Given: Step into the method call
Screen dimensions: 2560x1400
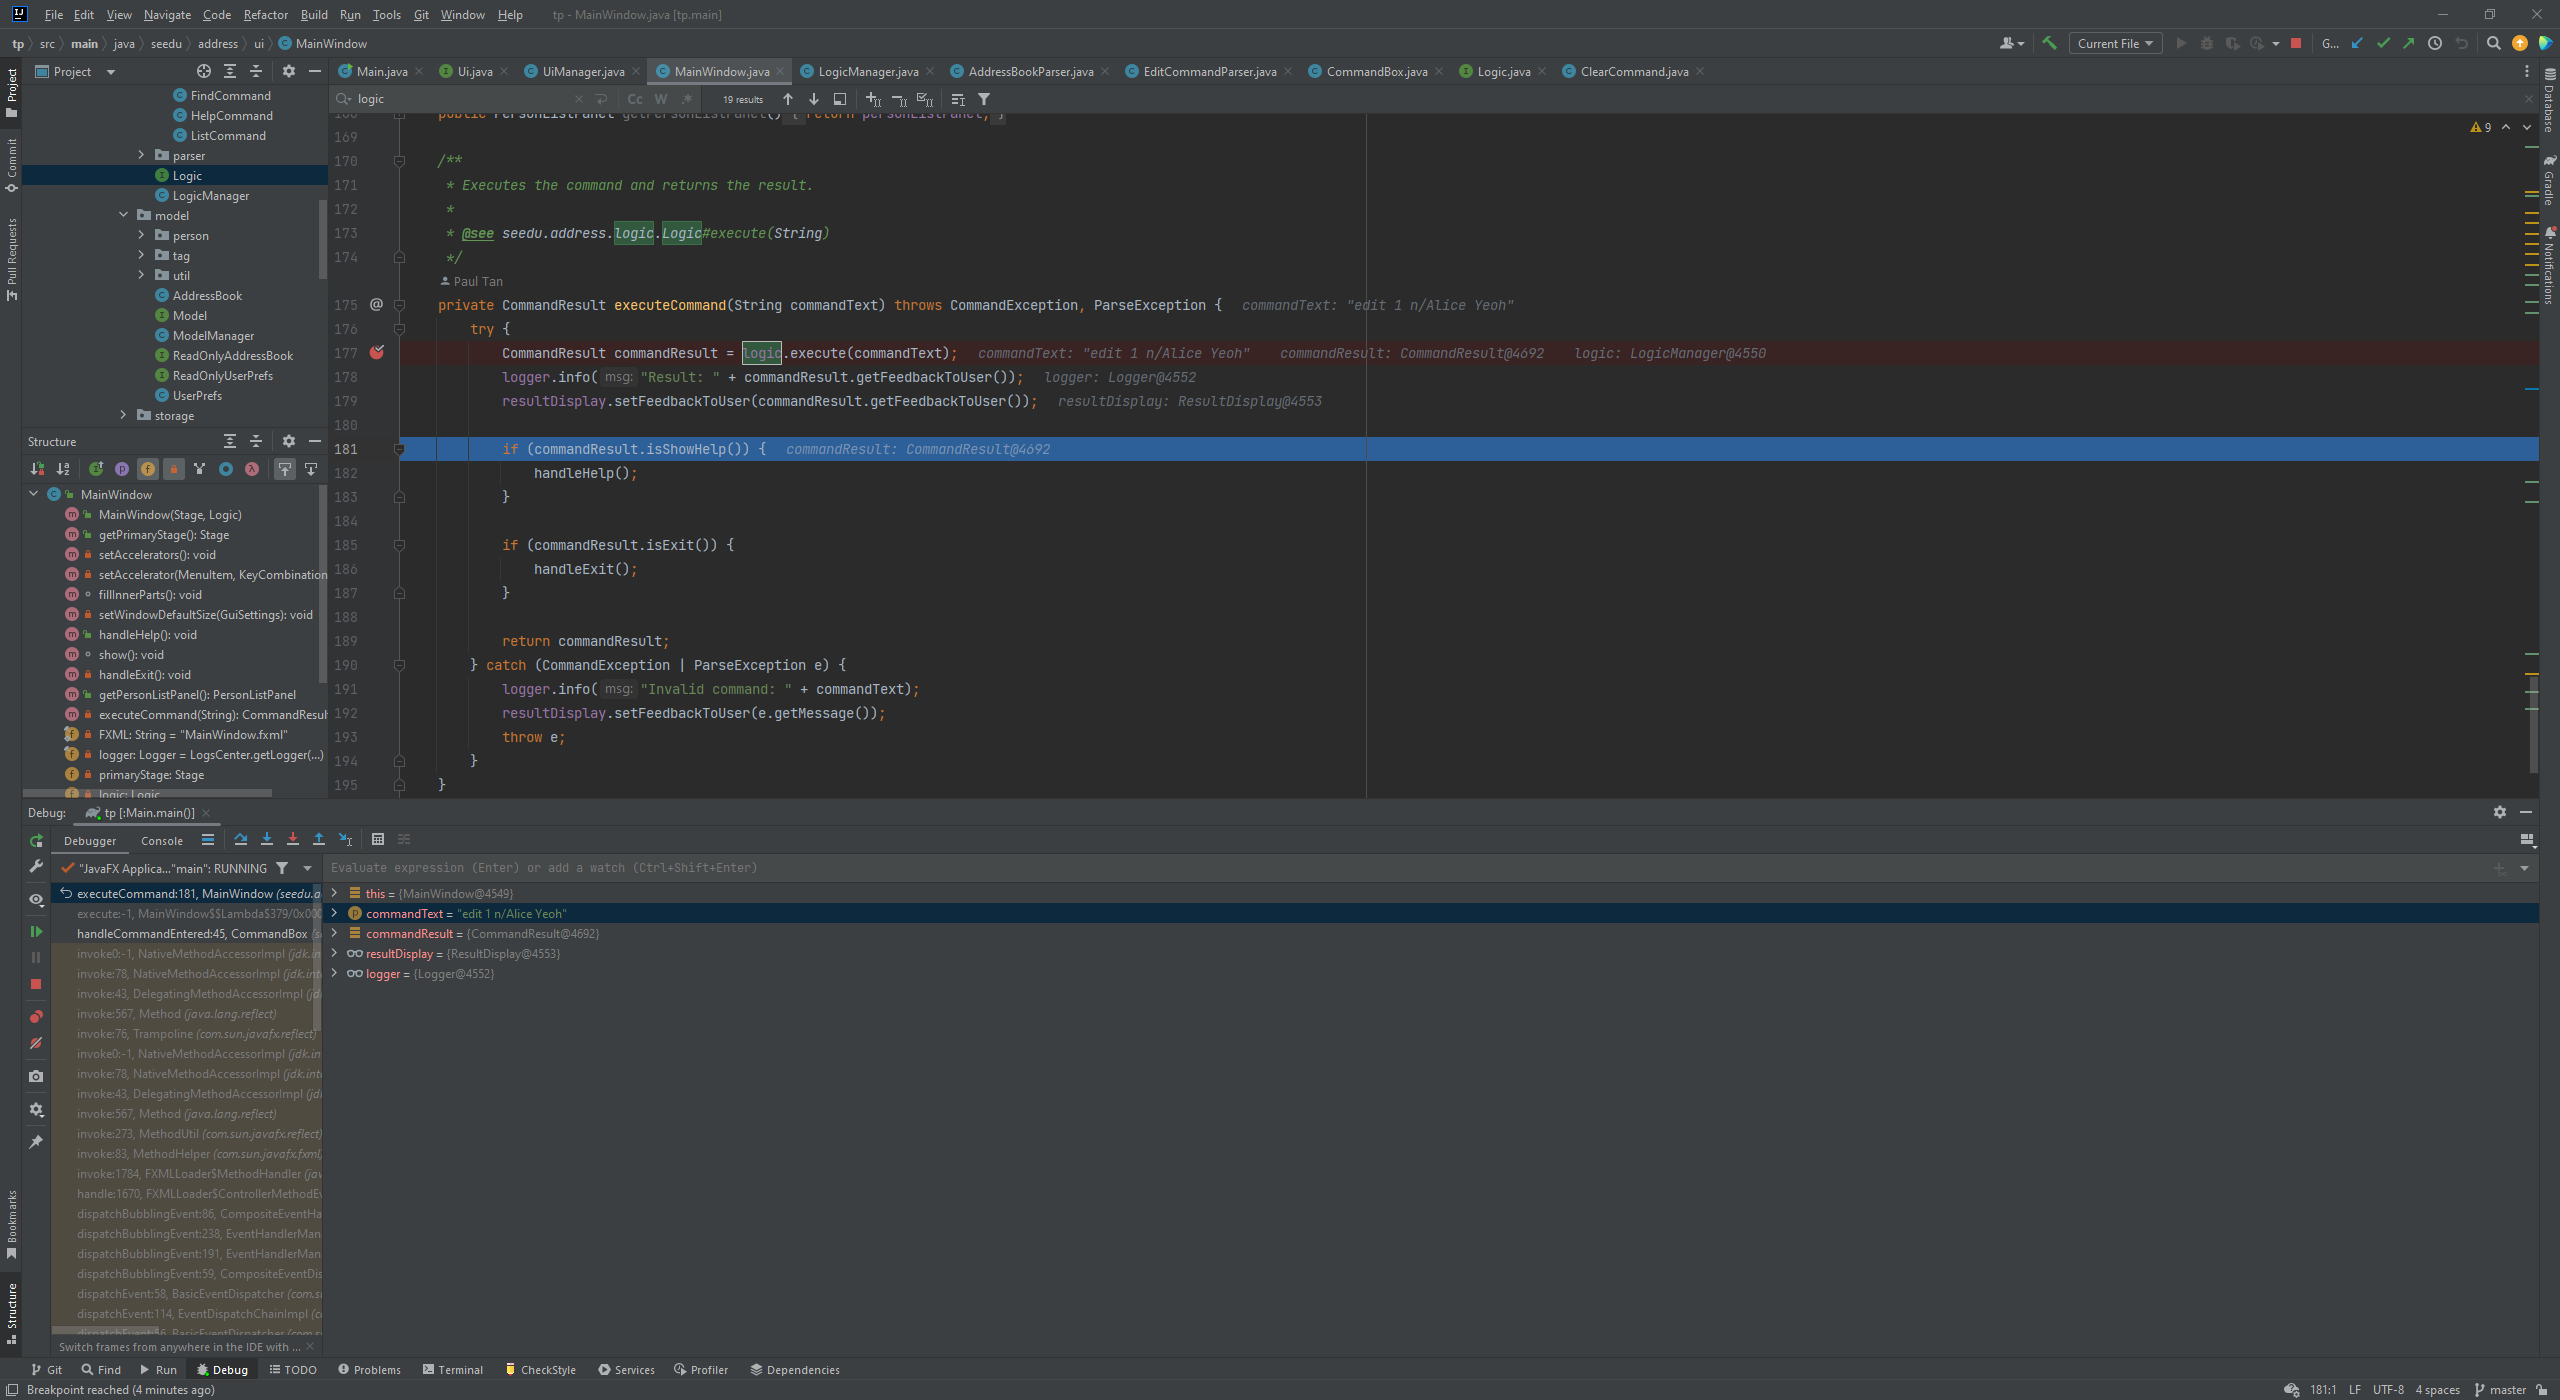Looking at the screenshot, I should [267, 840].
